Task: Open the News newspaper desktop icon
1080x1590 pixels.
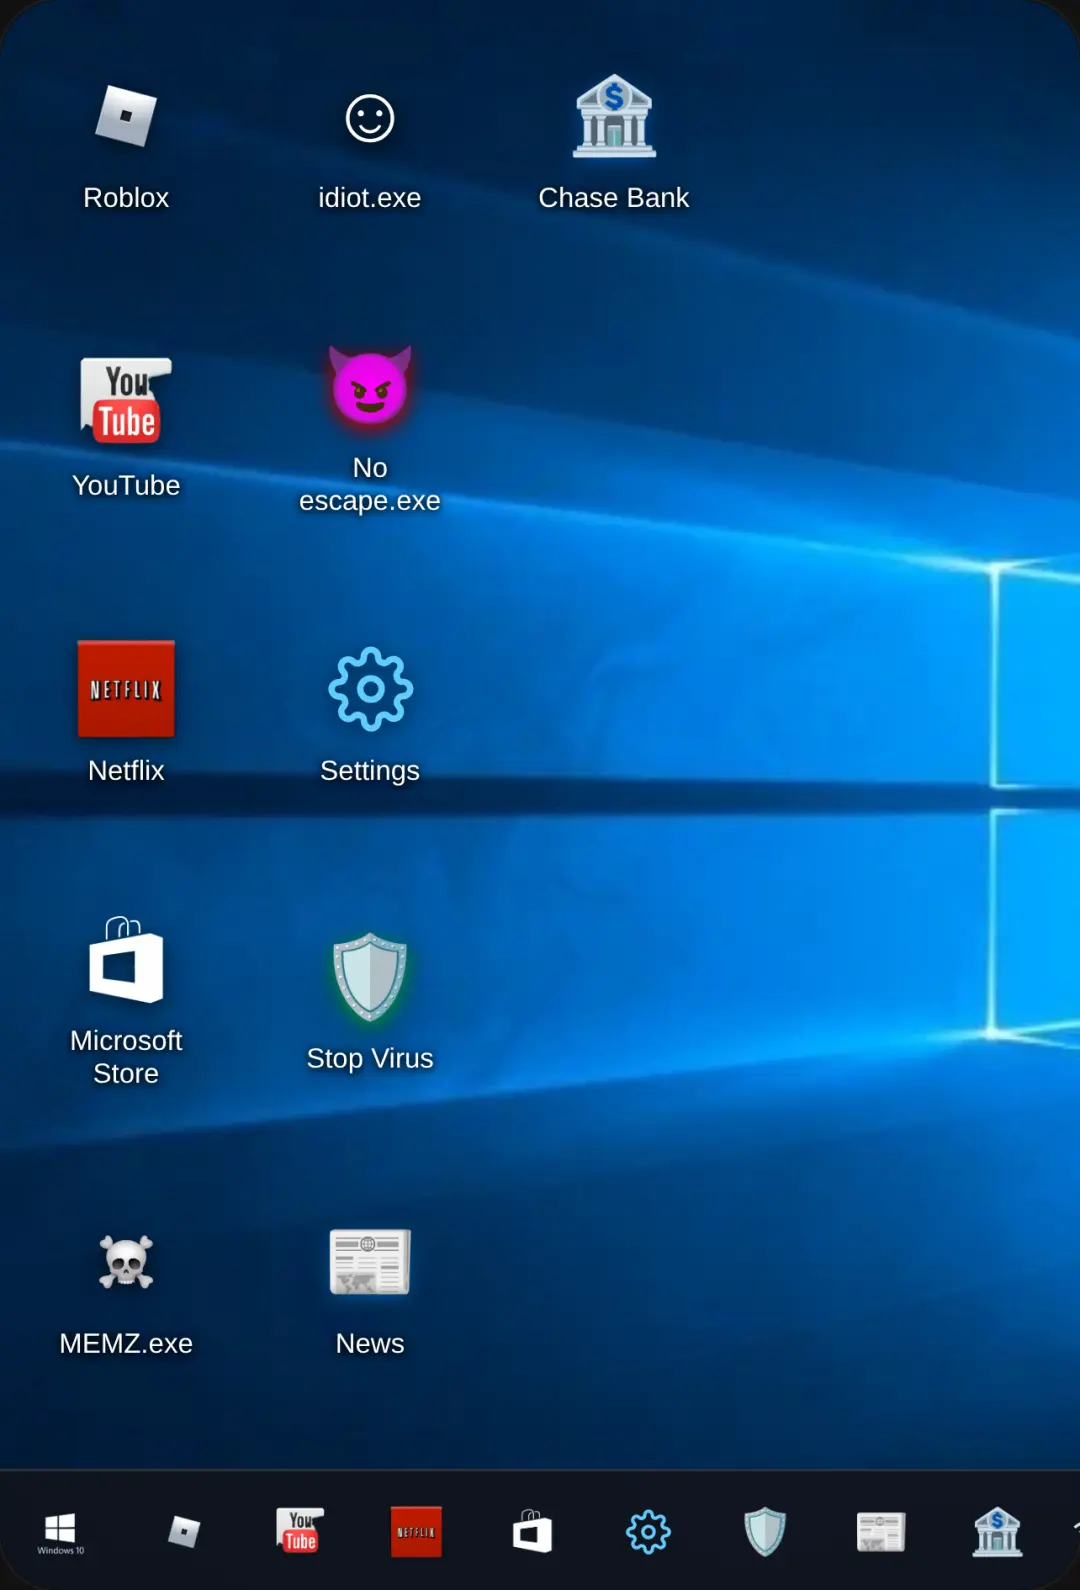Action: point(370,1262)
